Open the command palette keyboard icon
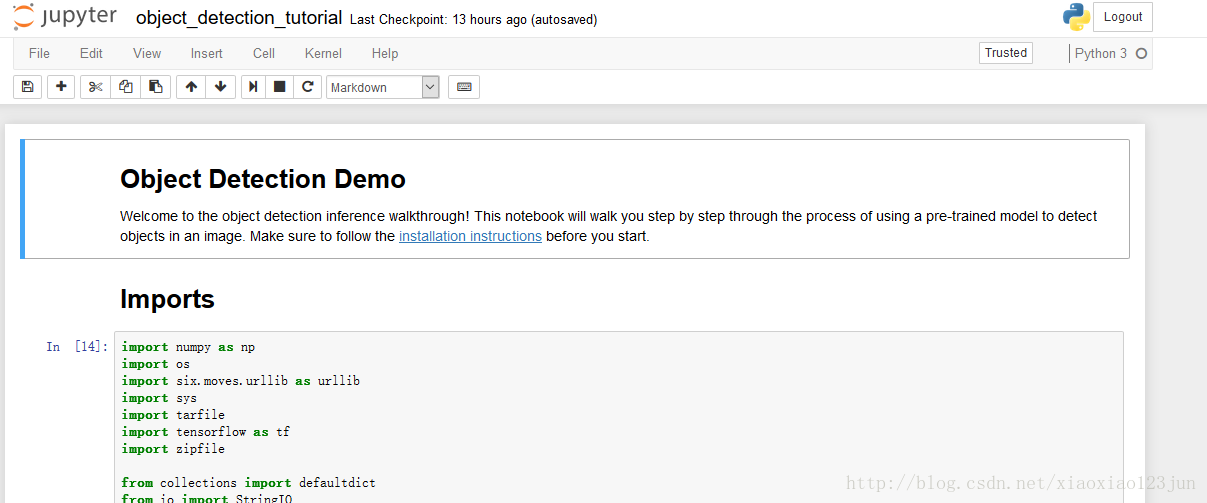The image size is (1207, 503). click(x=464, y=87)
